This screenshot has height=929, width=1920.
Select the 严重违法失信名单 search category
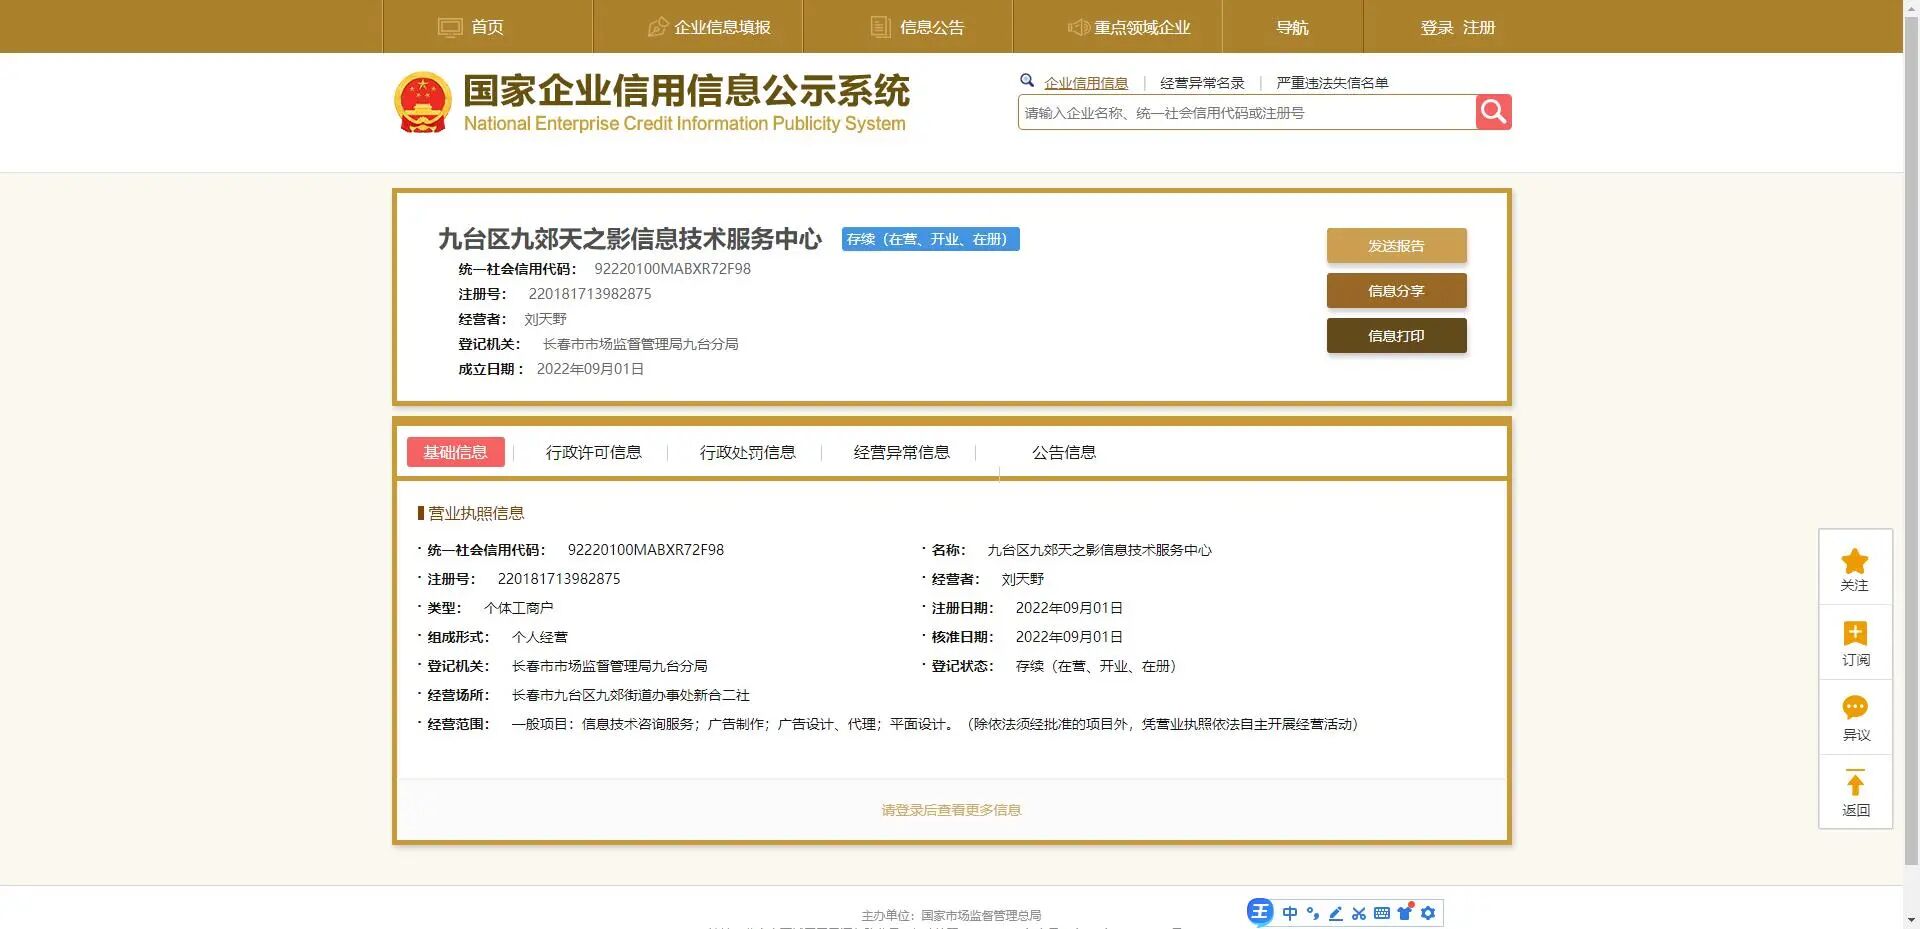tap(1332, 83)
